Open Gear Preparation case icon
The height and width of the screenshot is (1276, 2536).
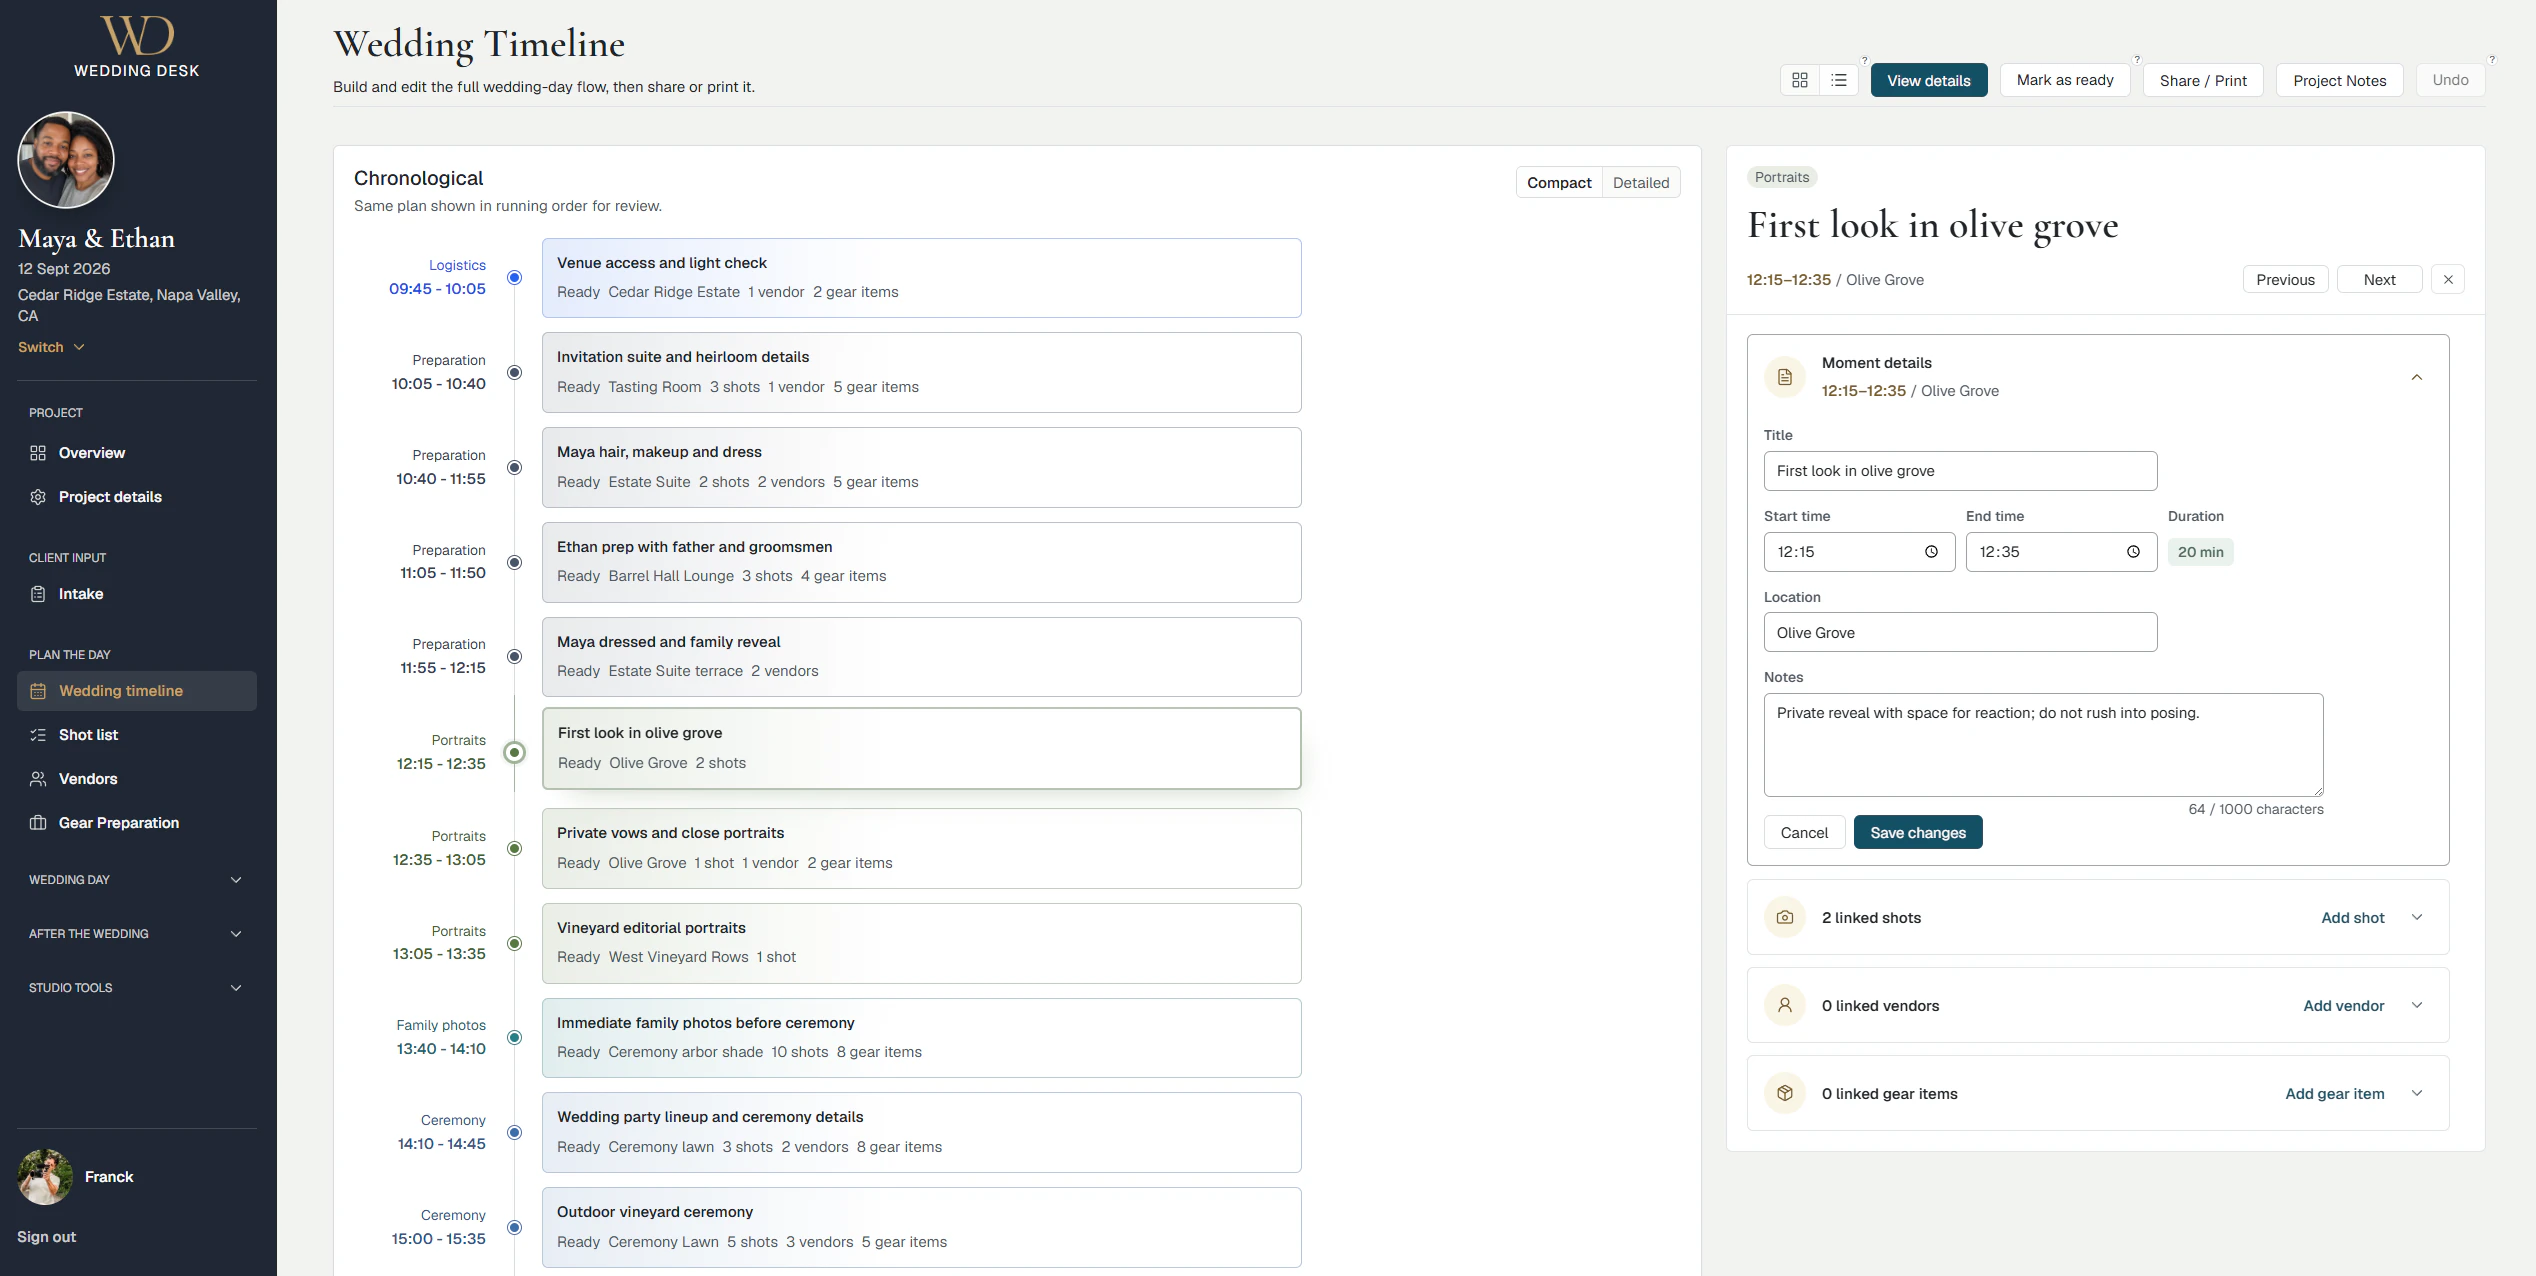[x=38, y=823]
